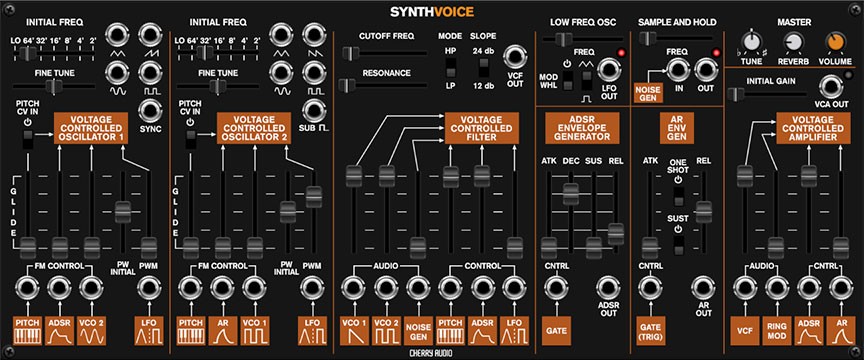The image size is (864, 360).
Task: Click VCO 2 FM jack above AR
Action: point(223,287)
